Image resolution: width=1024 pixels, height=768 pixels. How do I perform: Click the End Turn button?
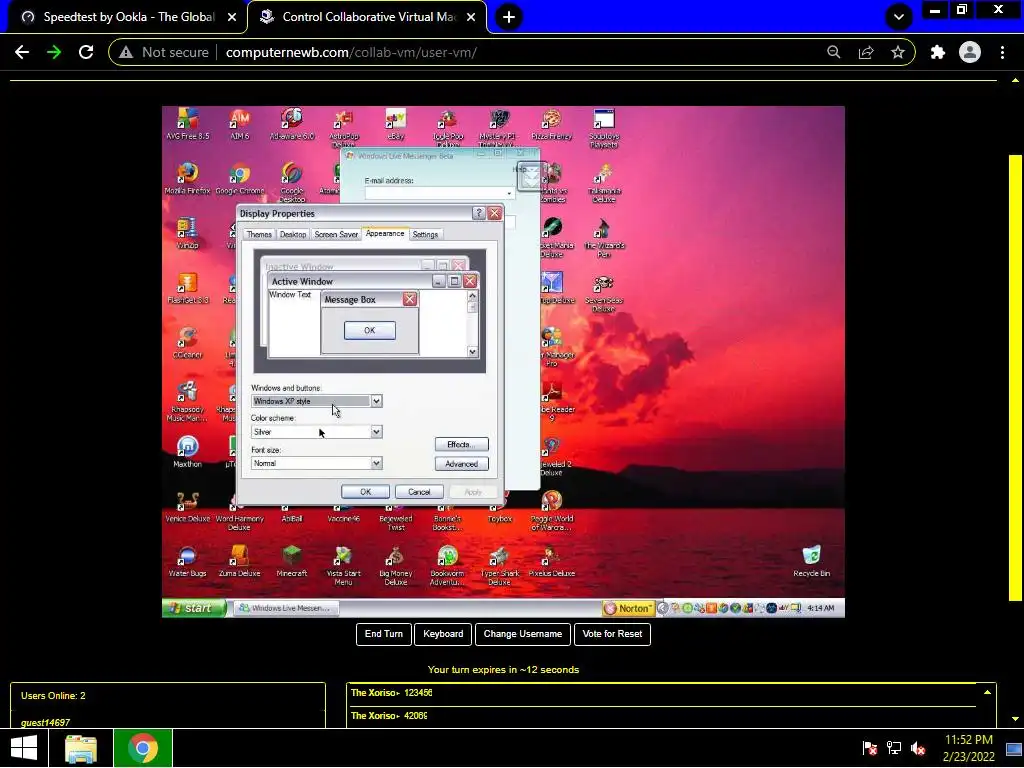(383, 634)
